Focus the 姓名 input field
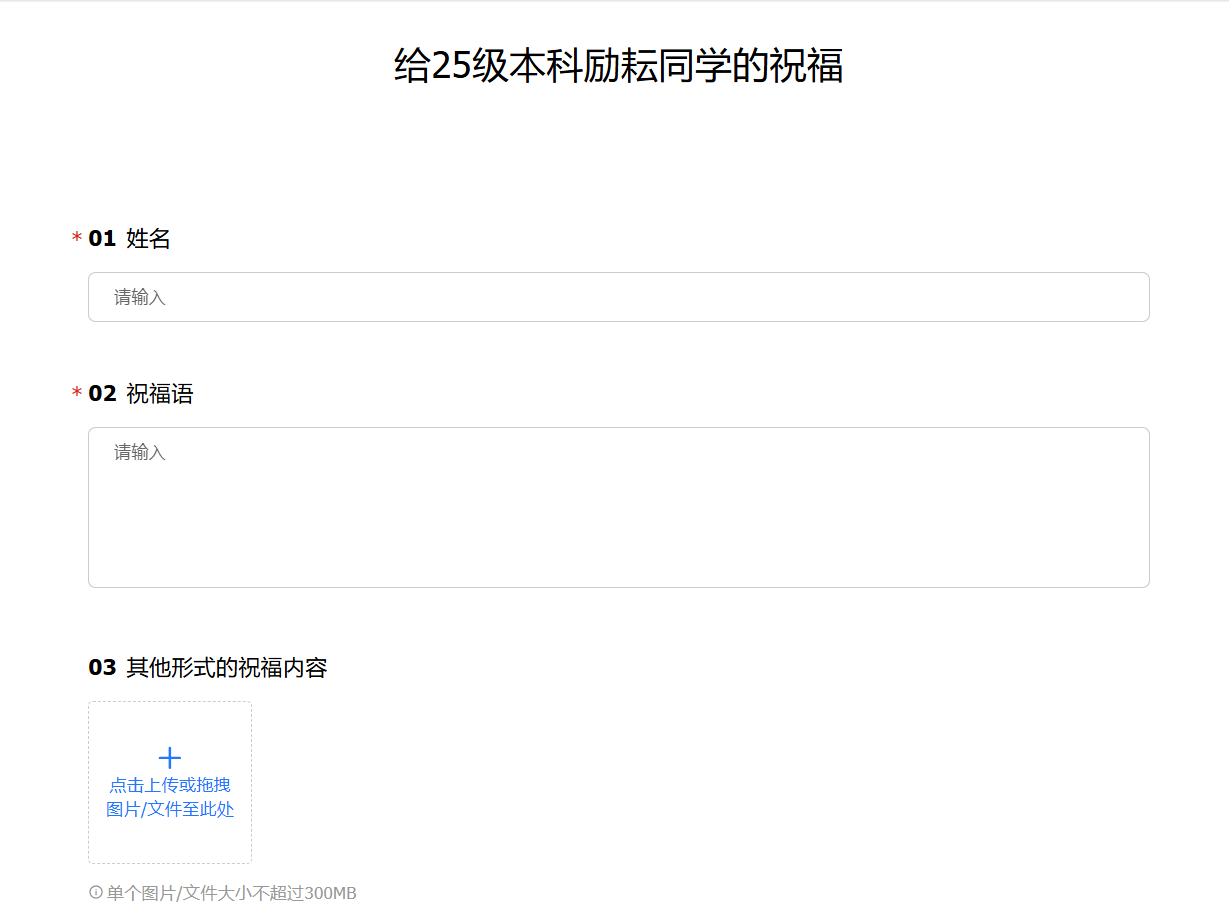 click(x=618, y=297)
